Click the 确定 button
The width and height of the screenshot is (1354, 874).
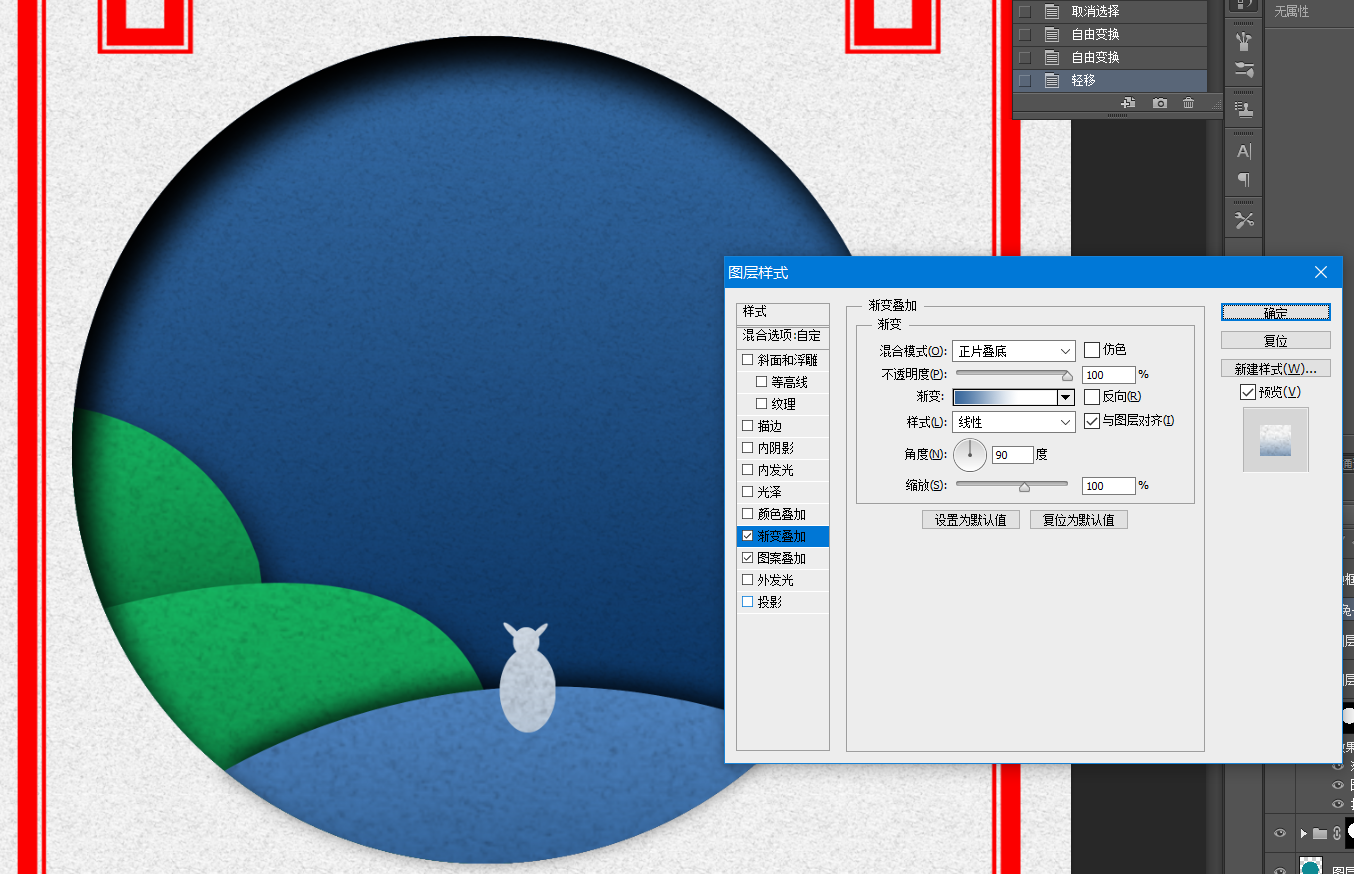[x=1276, y=313]
